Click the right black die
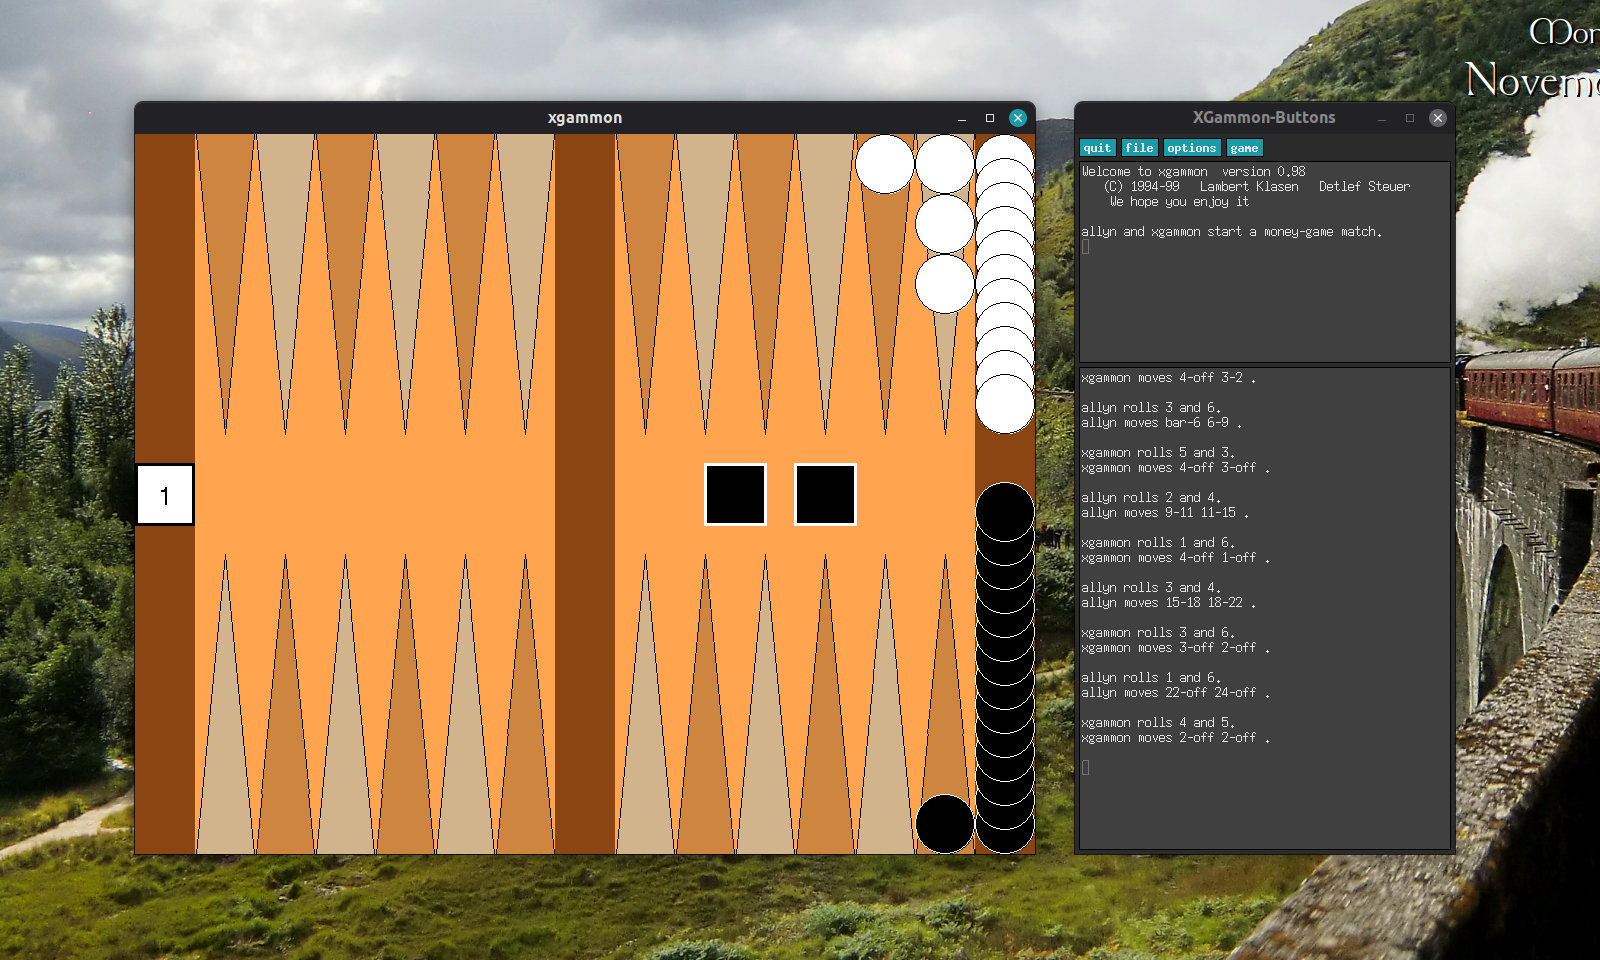 (x=825, y=494)
